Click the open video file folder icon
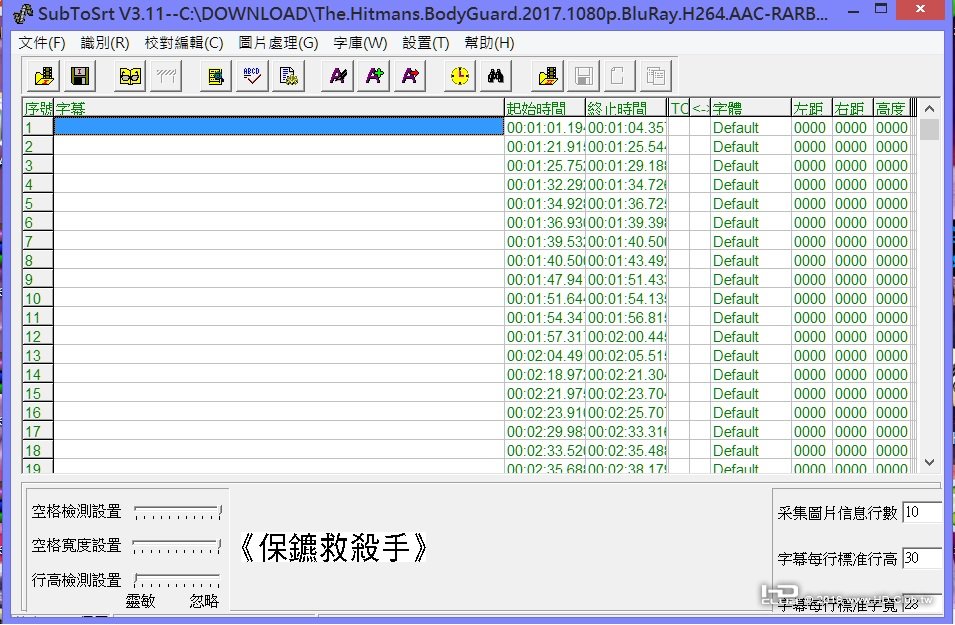The image size is (955, 625). pos(44,76)
